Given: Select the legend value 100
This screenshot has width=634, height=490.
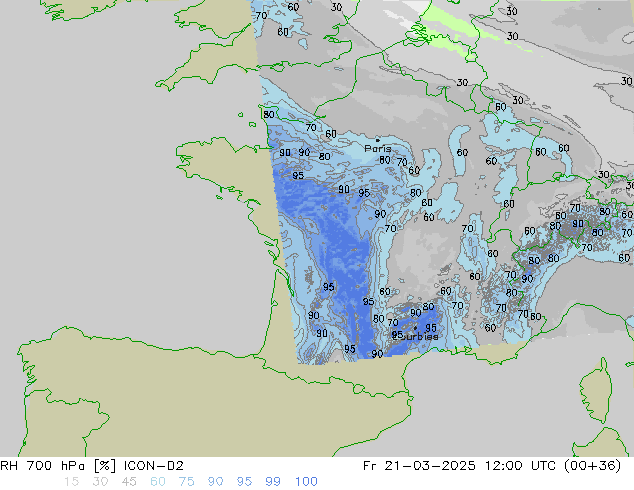Looking at the screenshot, I should point(306,482).
